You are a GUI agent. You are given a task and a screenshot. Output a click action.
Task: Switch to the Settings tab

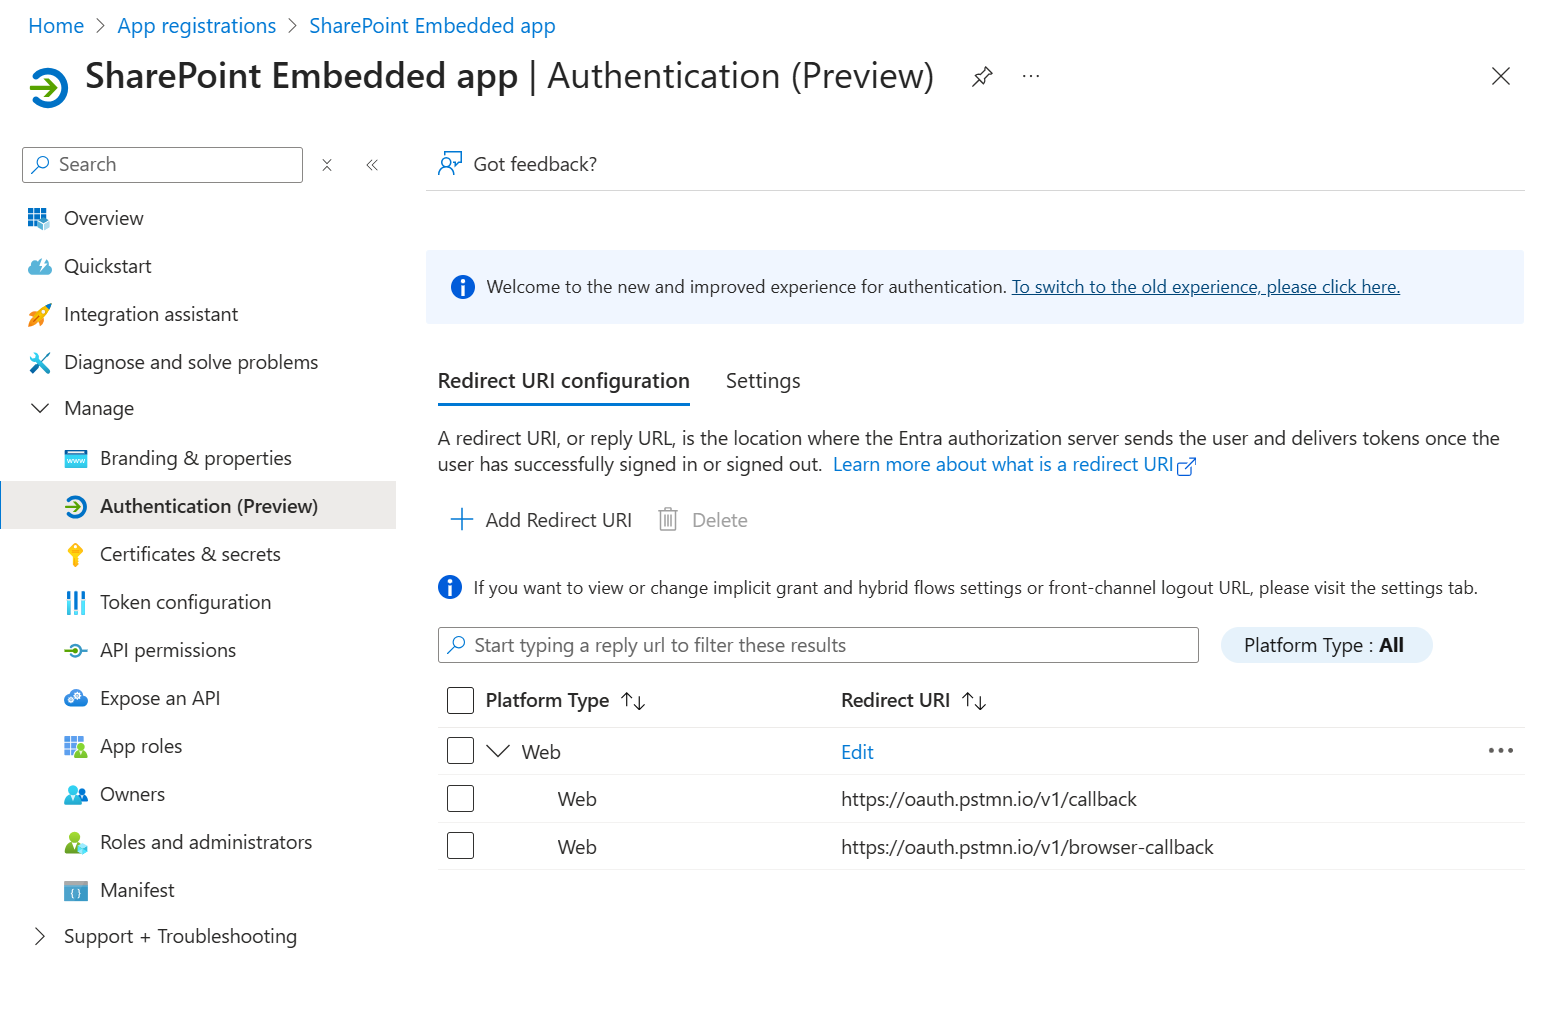(x=762, y=381)
